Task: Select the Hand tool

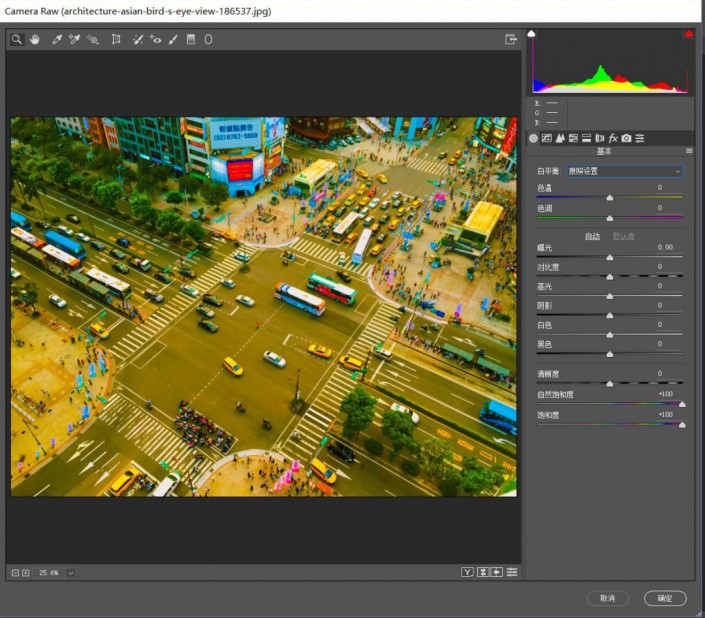Action: tap(34, 40)
